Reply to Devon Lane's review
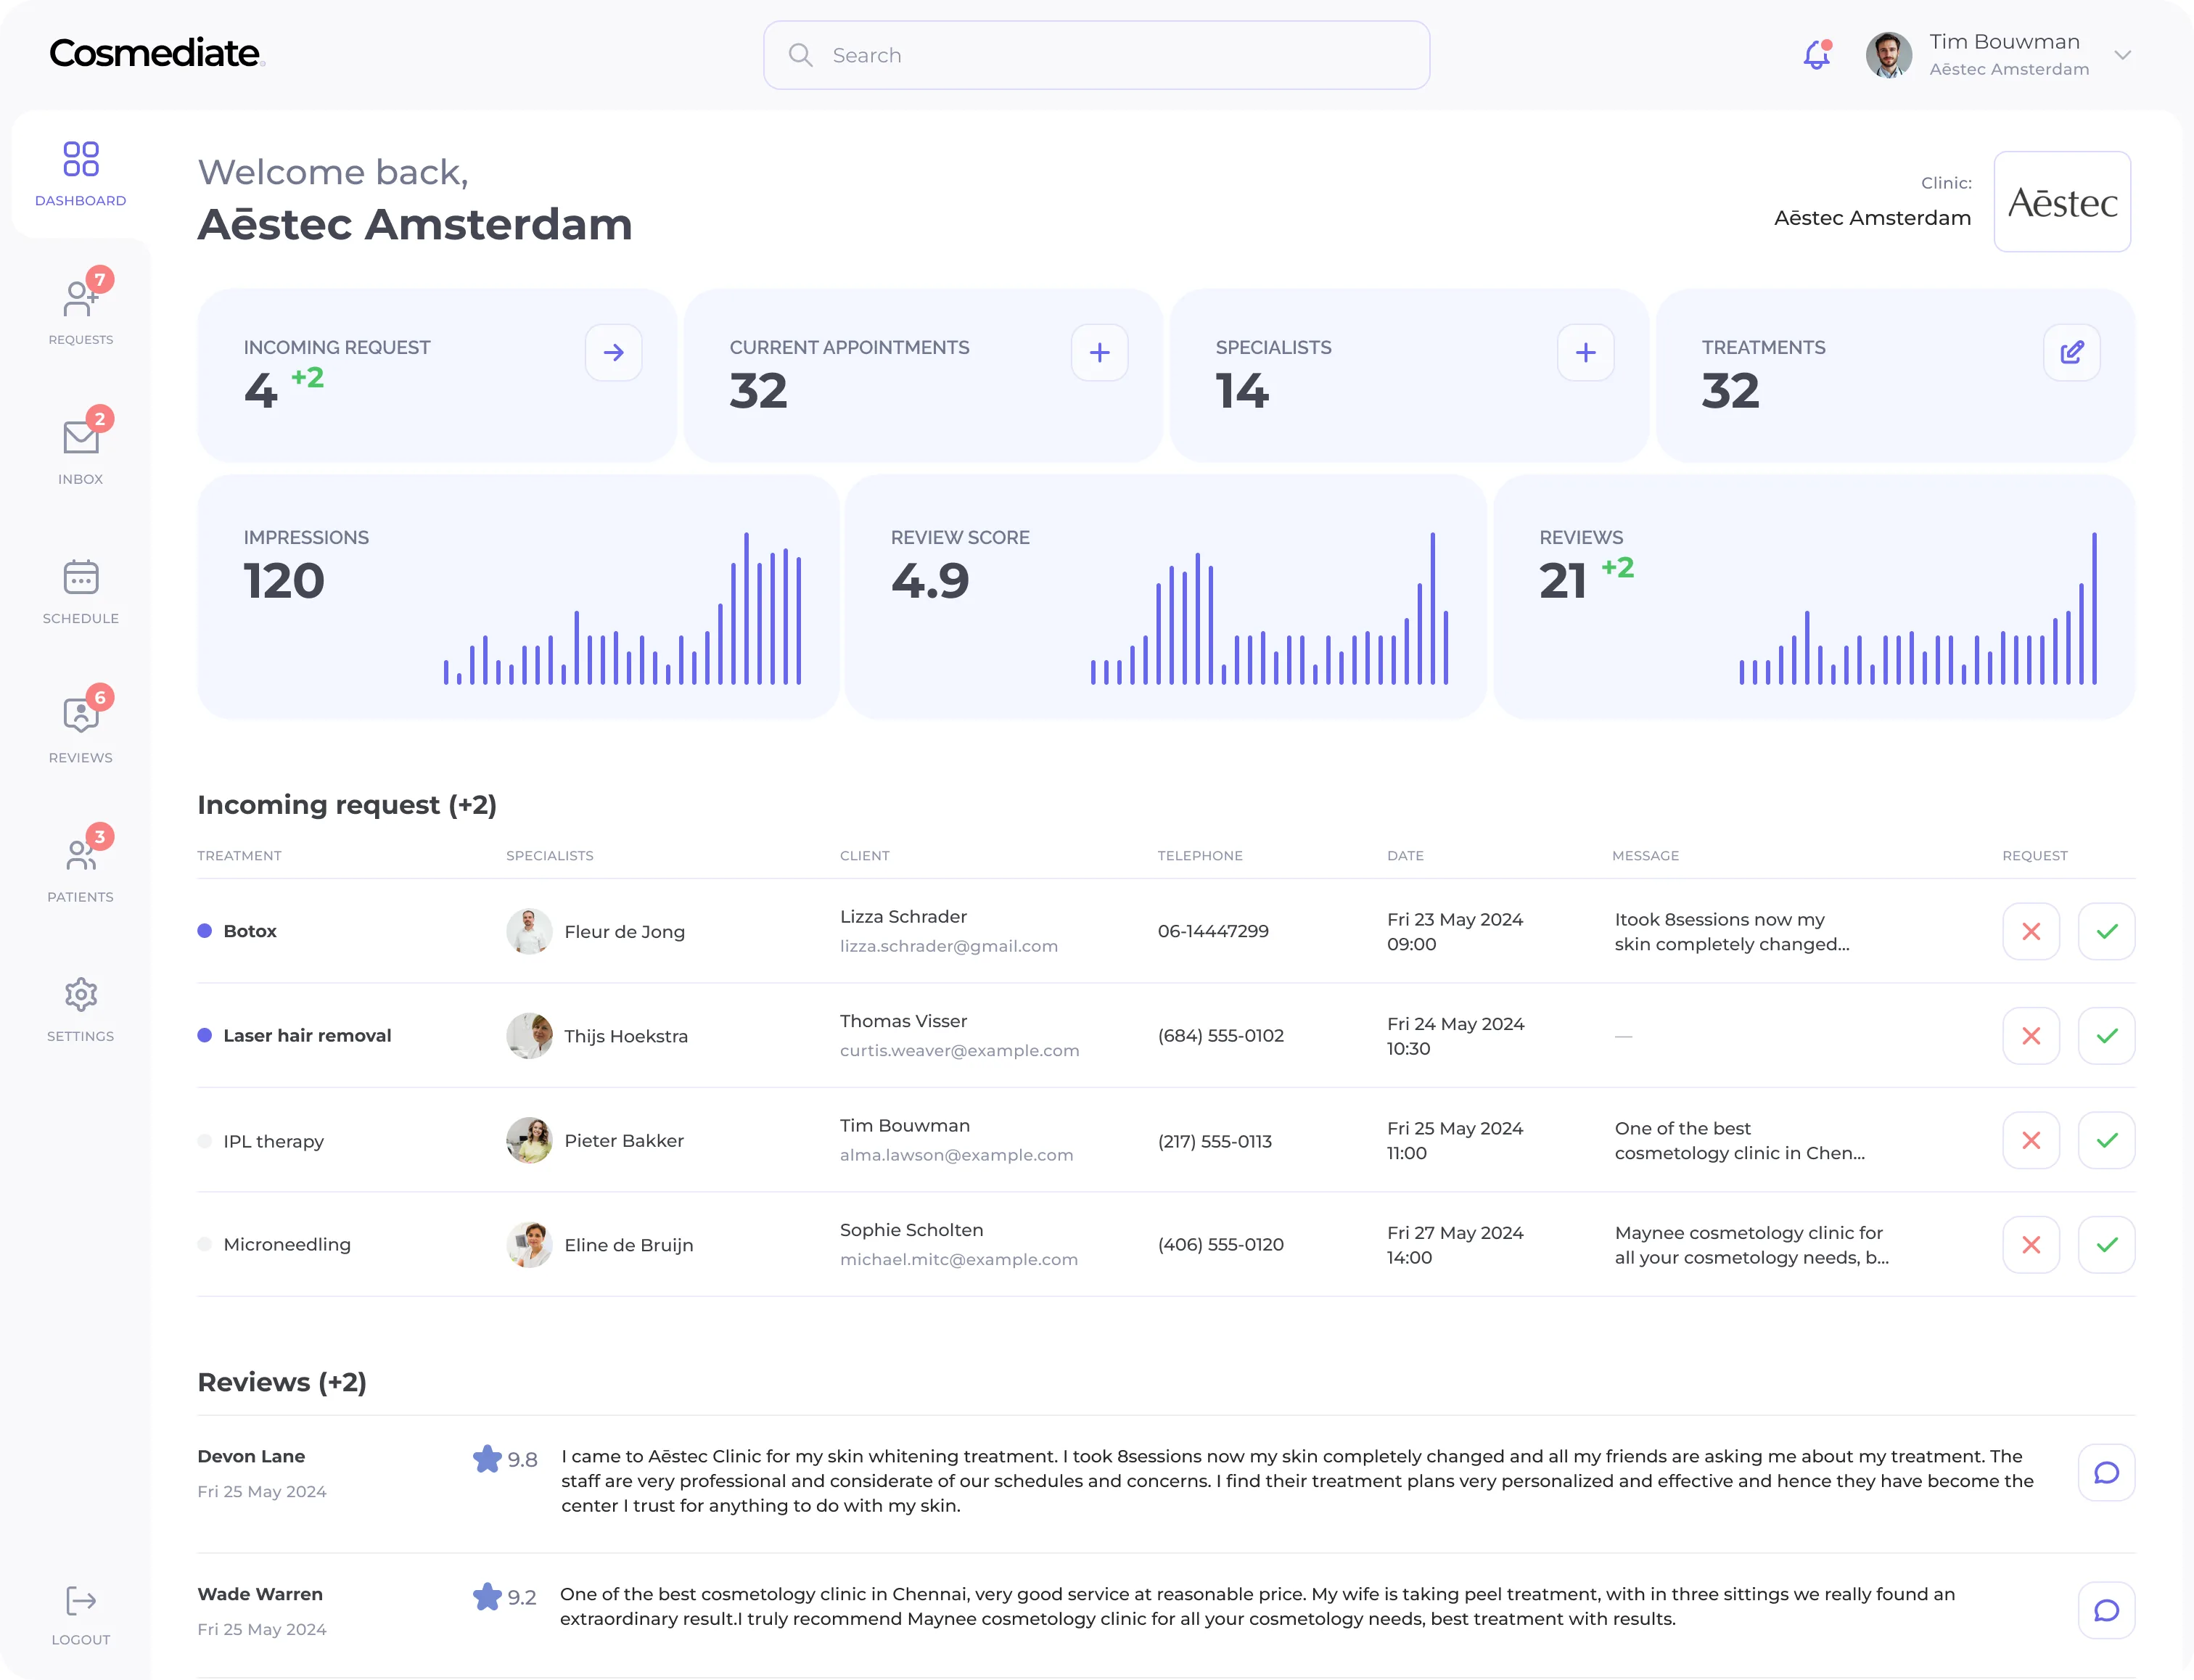The width and height of the screenshot is (2194, 1680). click(x=2106, y=1472)
